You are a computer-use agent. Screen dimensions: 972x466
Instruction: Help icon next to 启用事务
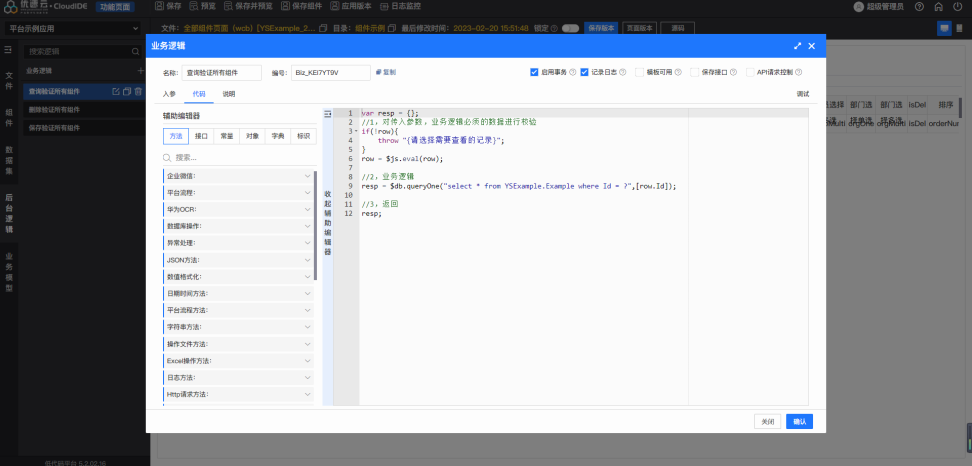point(573,73)
